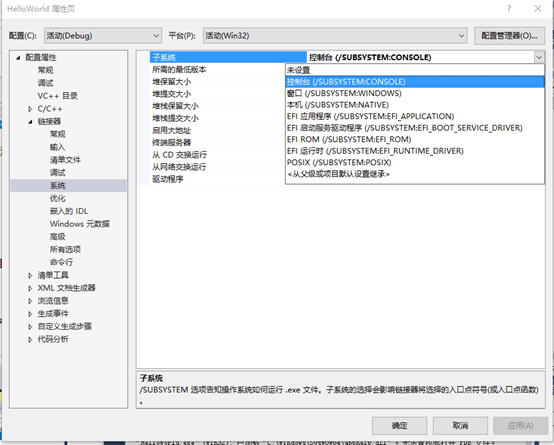Expand the XML 文档生成器 tree node
The image size is (554, 445).
point(30,288)
